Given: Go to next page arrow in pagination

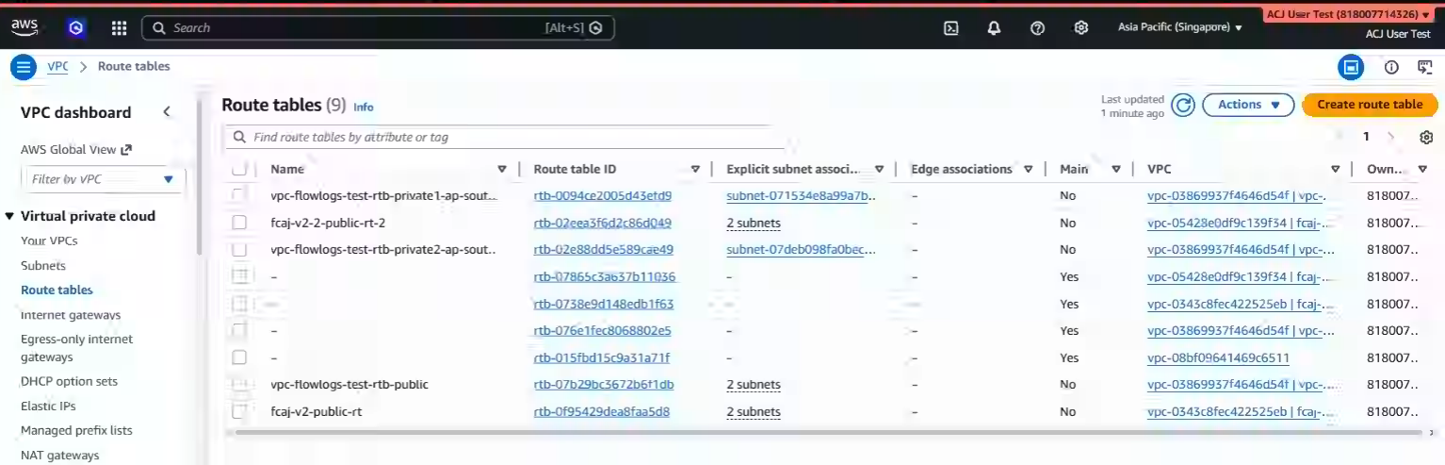Looking at the screenshot, I should (1390, 137).
